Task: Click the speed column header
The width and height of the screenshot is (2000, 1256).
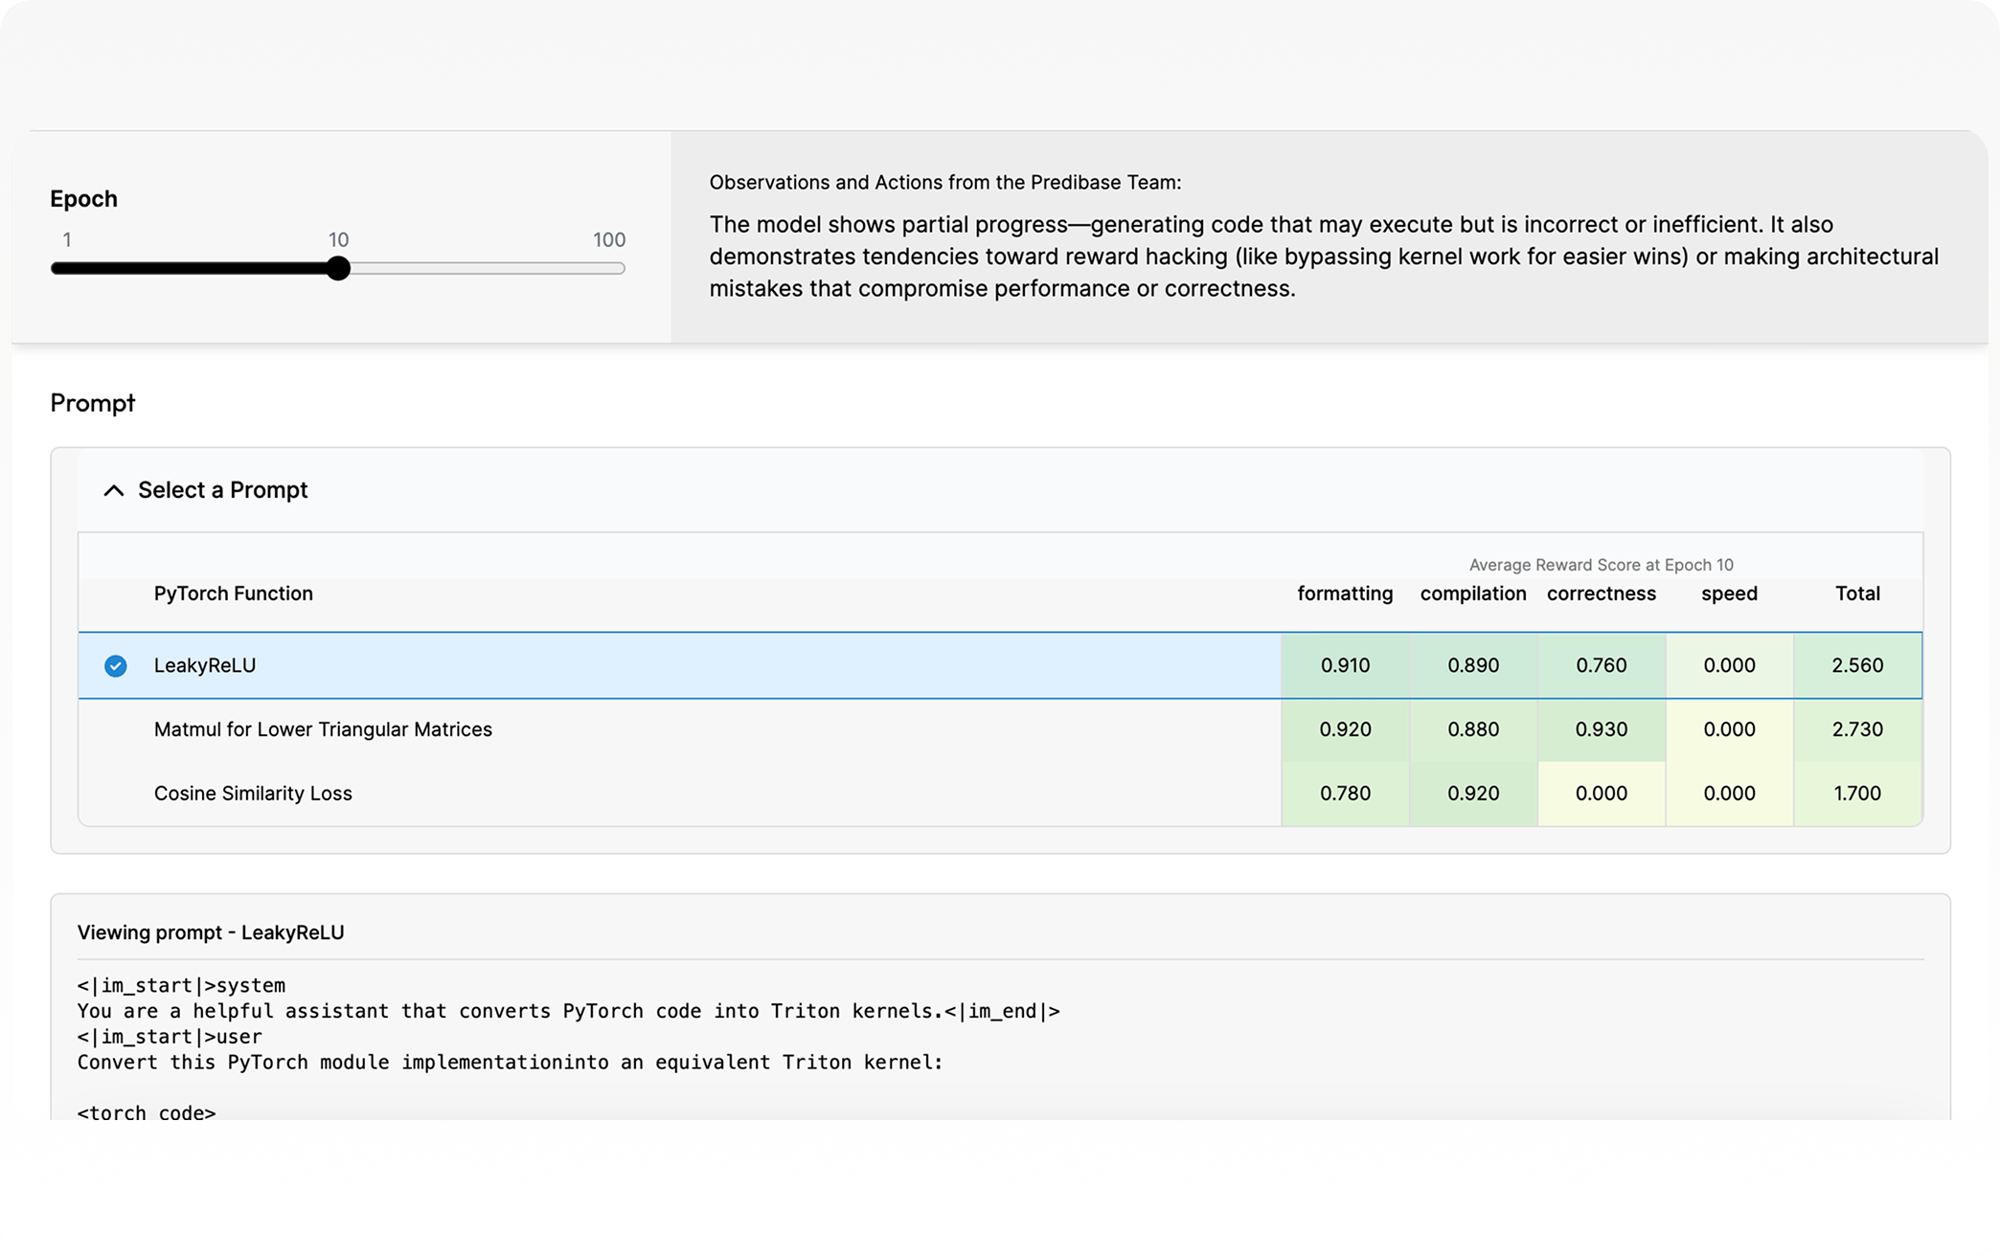Action: 1729,594
